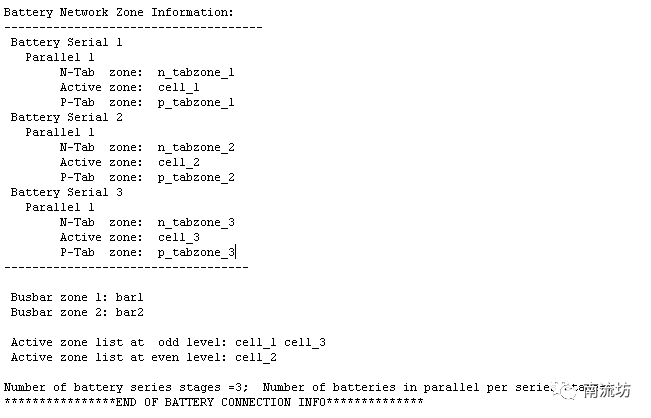651x418 pixels.
Task: Click the even level active zone list line
Action: coord(144,357)
